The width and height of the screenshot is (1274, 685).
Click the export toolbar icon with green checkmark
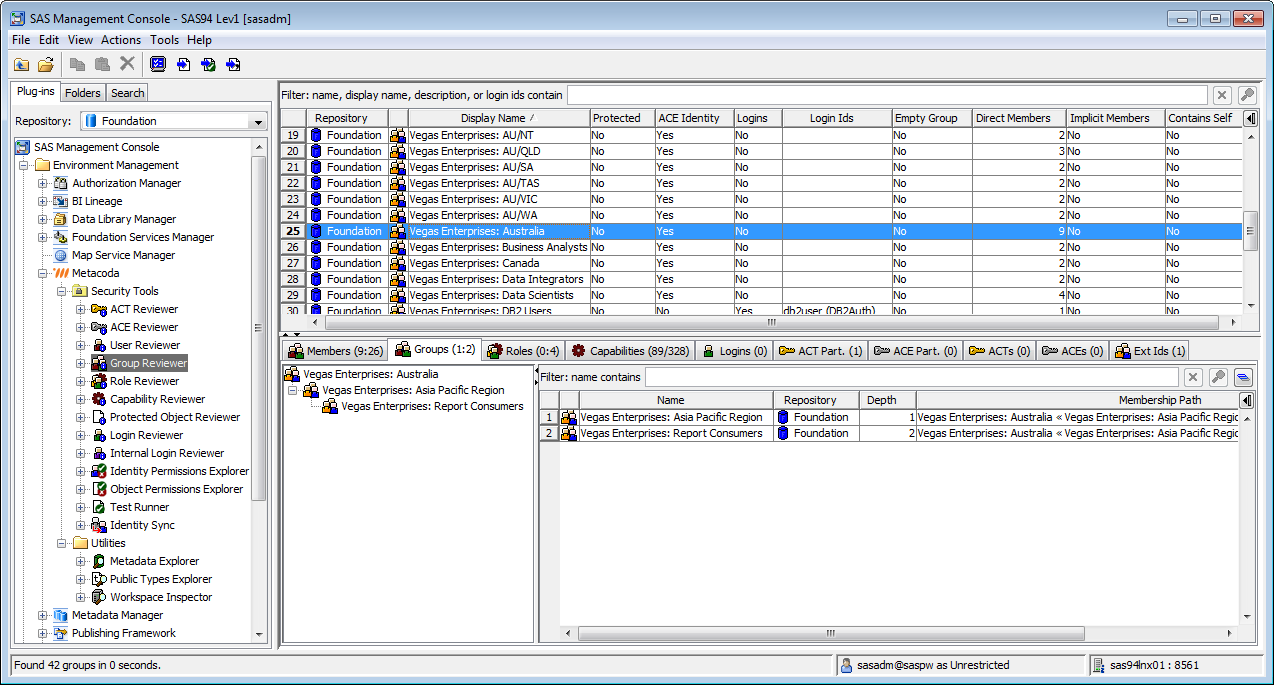pos(208,64)
